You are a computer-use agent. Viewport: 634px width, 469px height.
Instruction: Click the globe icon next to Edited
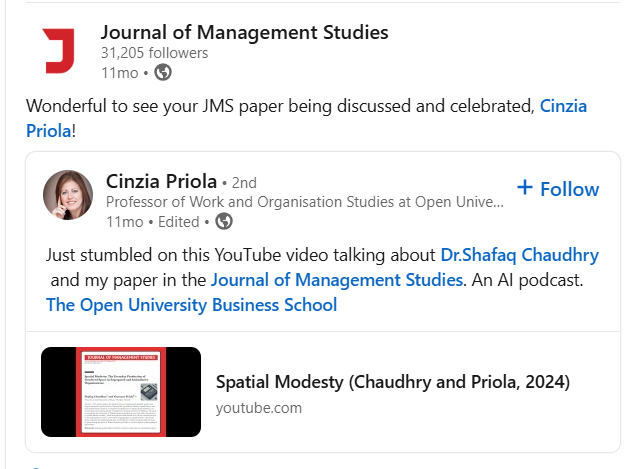[x=224, y=221]
